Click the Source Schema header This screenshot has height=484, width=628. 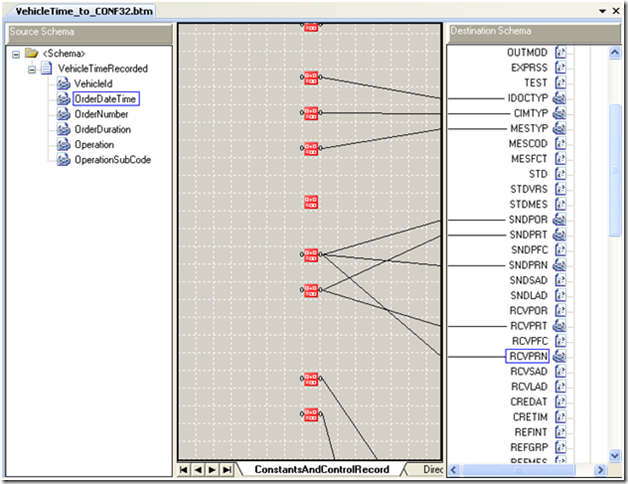90,32
